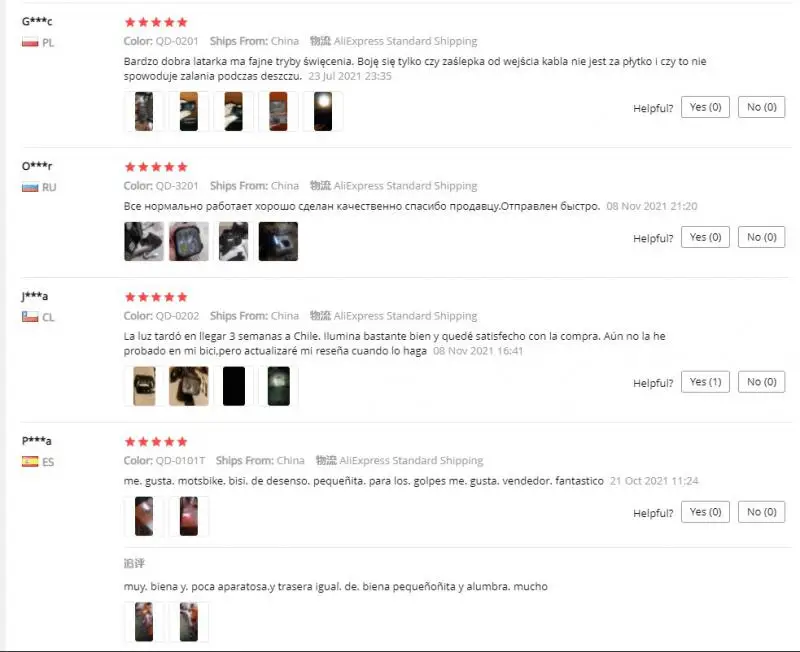The height and width of the screenshot is (652, 800).
Task: Click the Poland flag icon beside PL
Action: click(x=30, y=42)
